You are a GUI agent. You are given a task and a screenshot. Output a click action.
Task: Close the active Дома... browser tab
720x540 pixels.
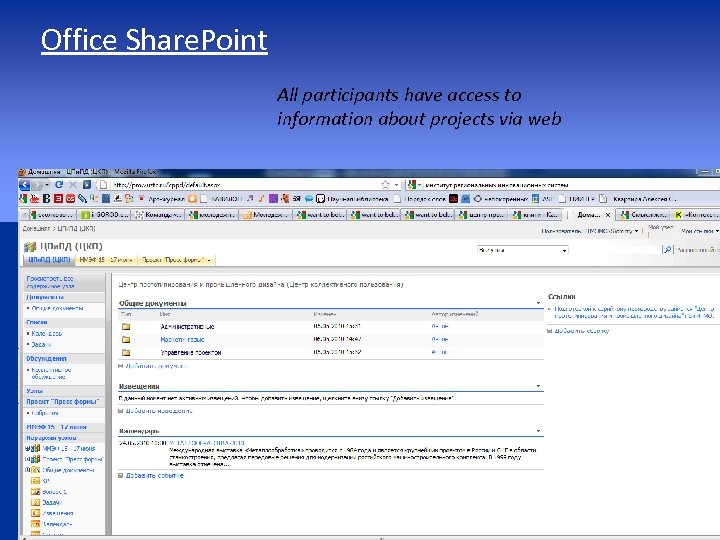pyautogui.click(x=608, y=214)
